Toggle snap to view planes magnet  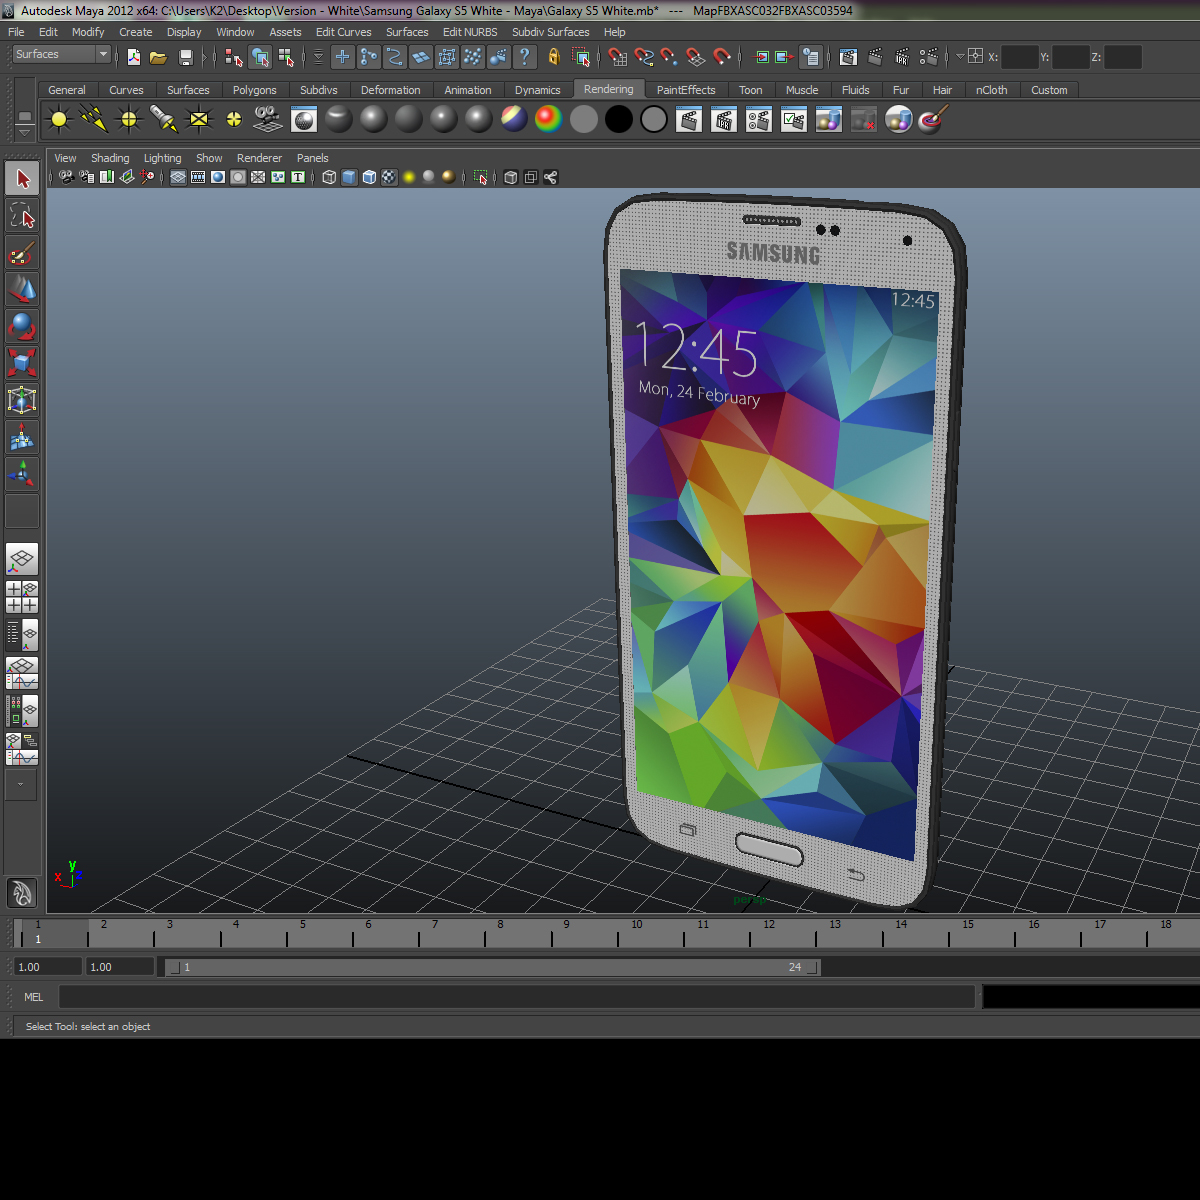coord(696,57)
